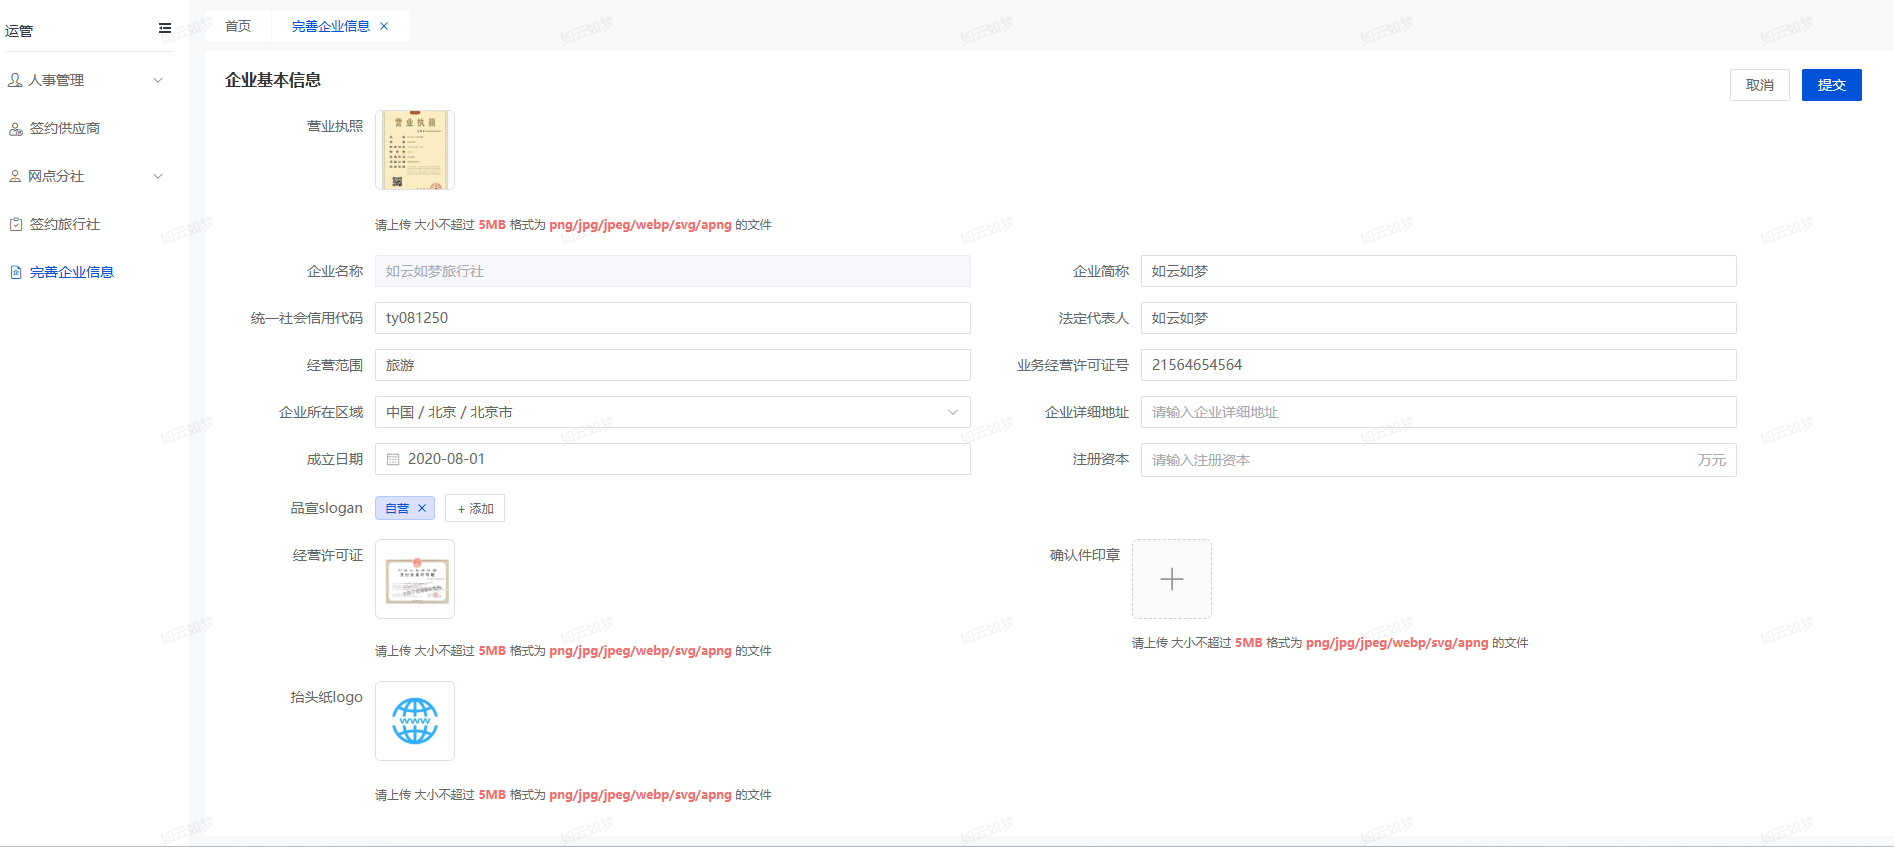Image resolution: width=1894 pixels, height=847 pixels.
Task: Collapse the sidebar with hamburger icon
Action: point(165,28)
